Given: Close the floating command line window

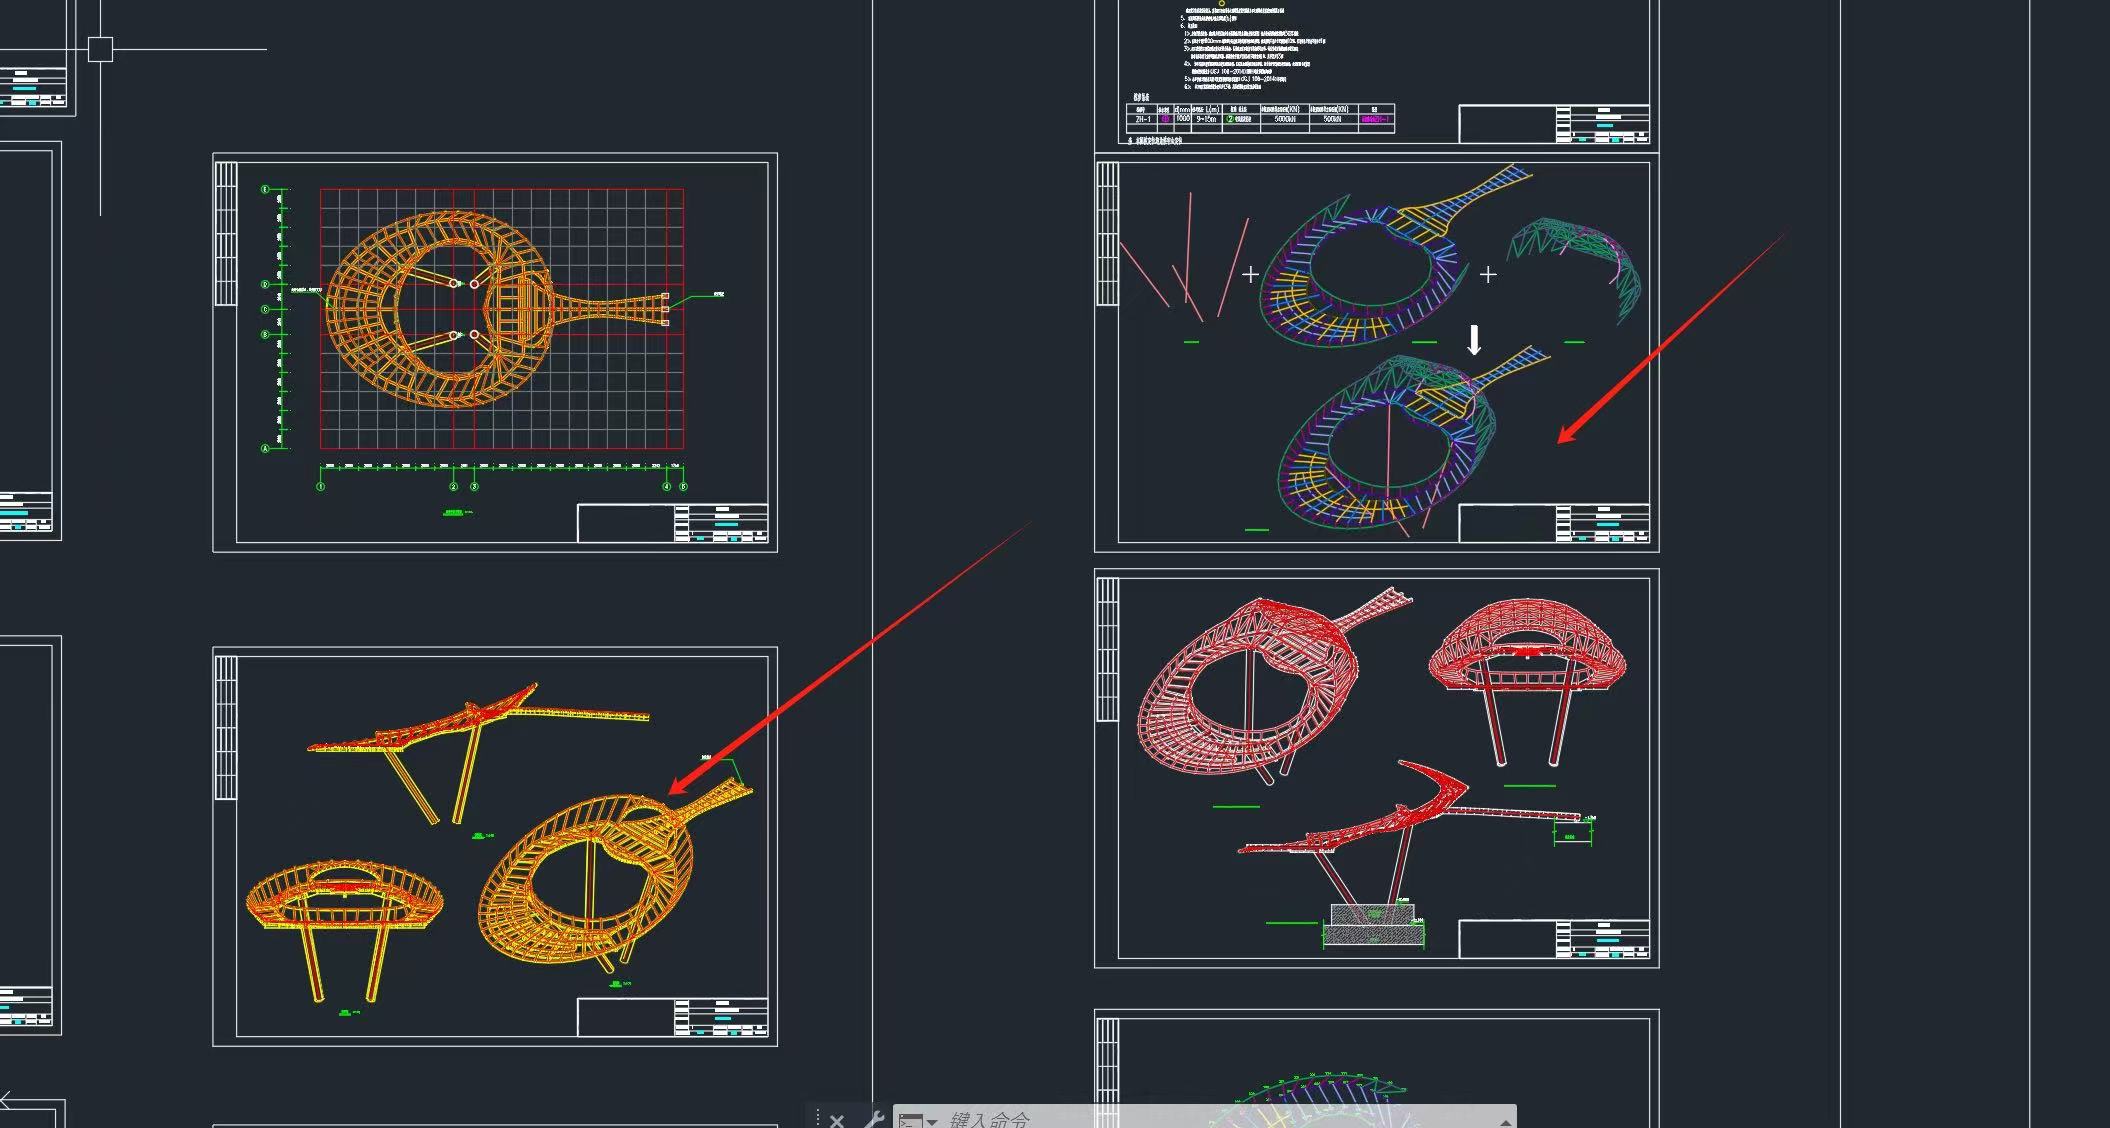Looking at the screenshot, I should click(x=837, y=1120).
